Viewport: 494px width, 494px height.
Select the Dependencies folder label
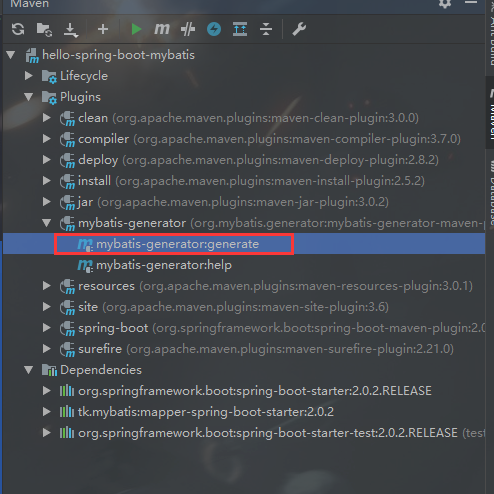[x=101, y=370]
